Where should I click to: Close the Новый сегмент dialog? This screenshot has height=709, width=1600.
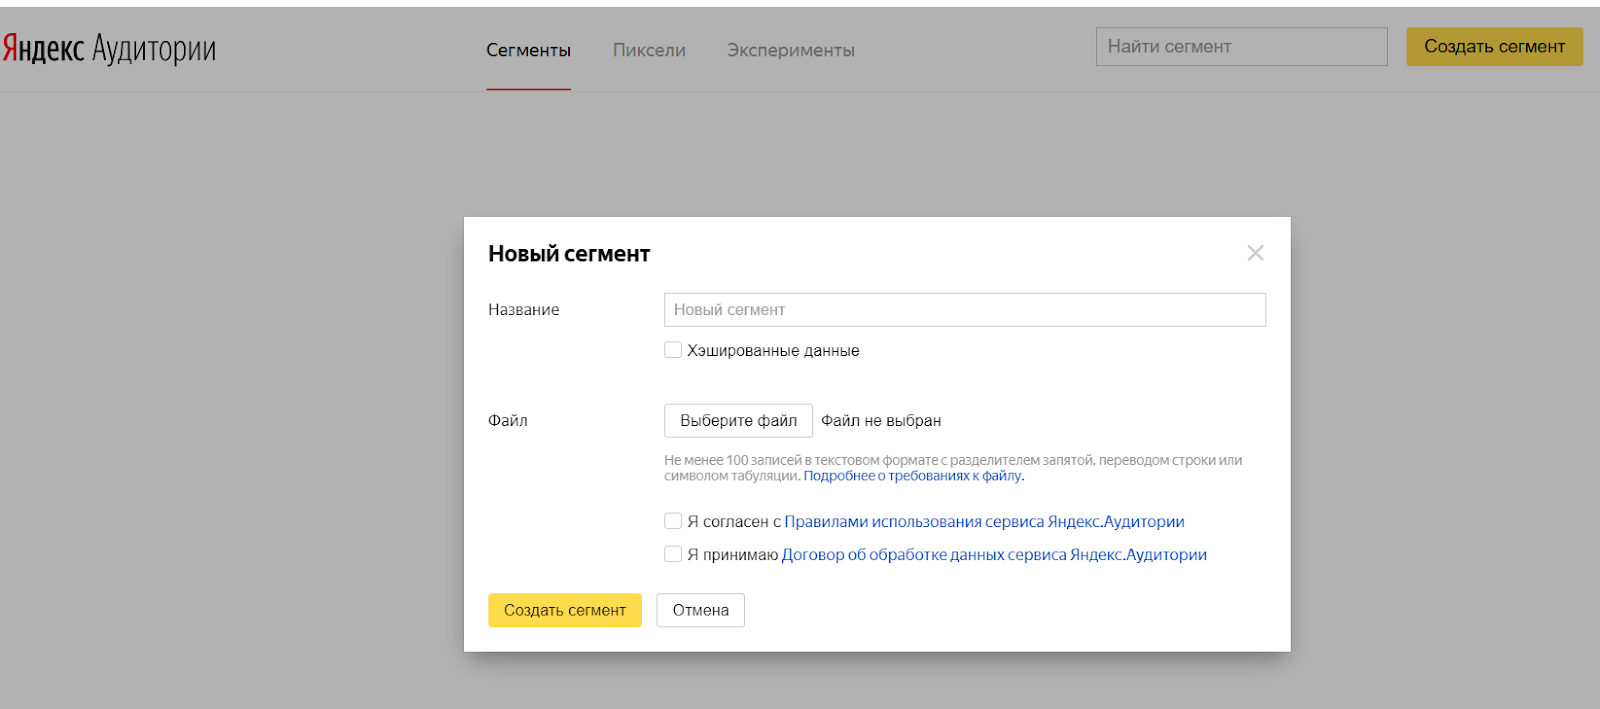tap(1255, 253)
